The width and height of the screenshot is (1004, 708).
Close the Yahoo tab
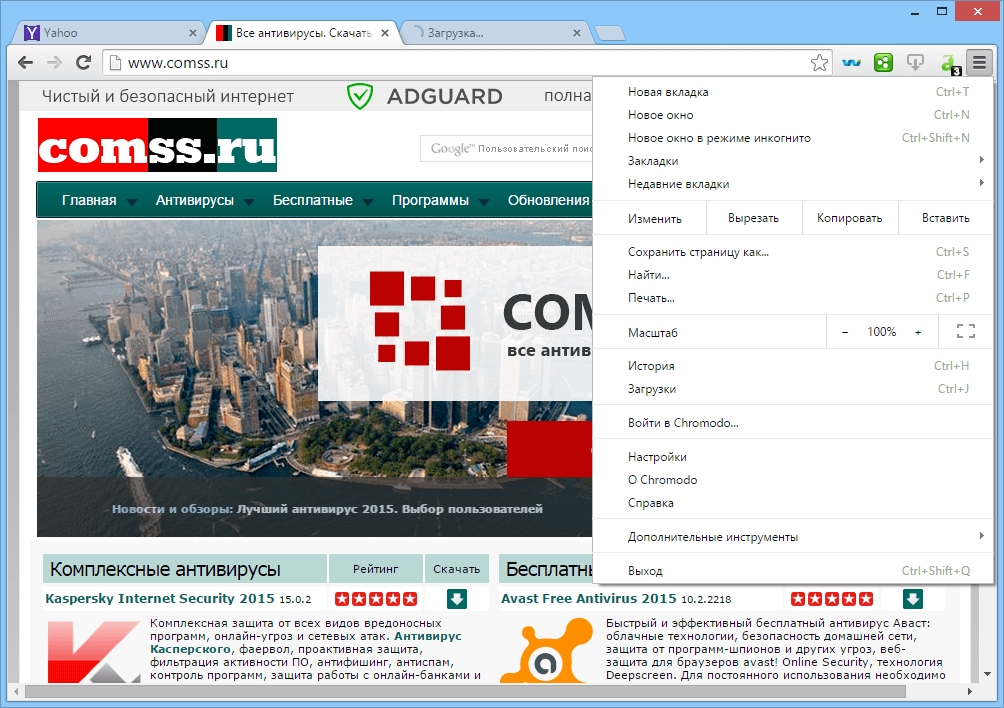point(193,33)
